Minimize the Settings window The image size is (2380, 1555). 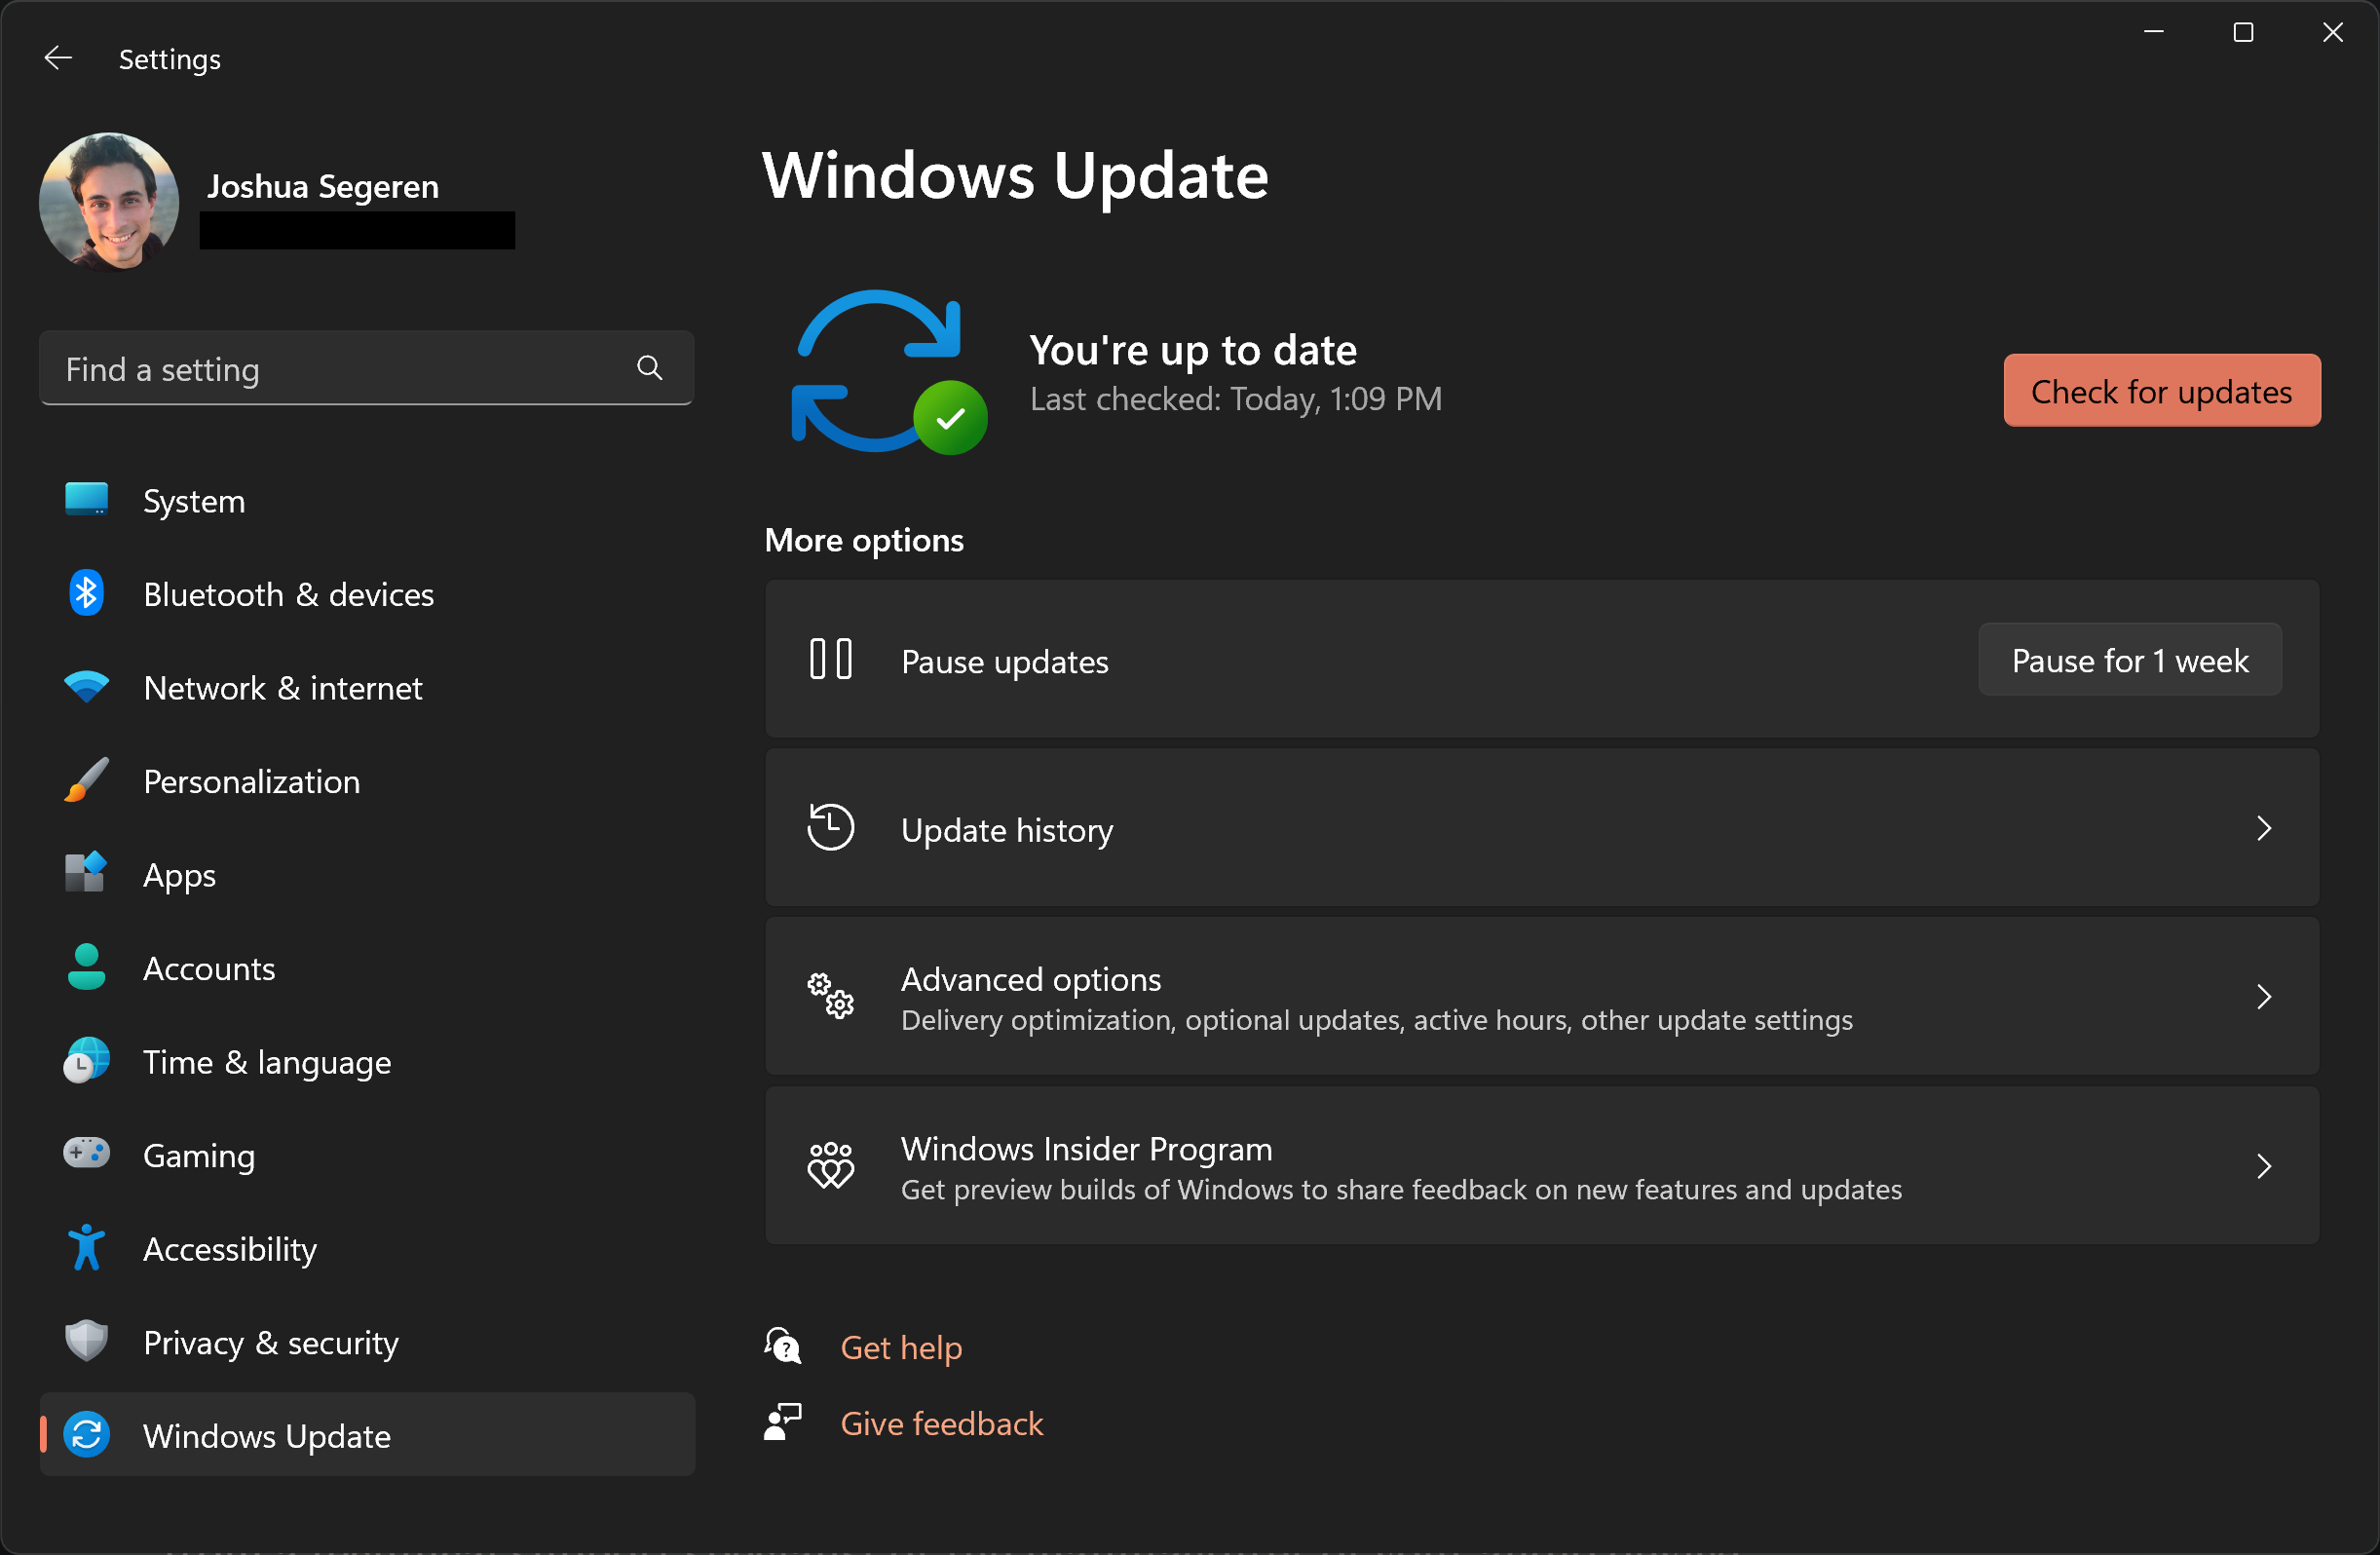click(x=2154, y=32)
